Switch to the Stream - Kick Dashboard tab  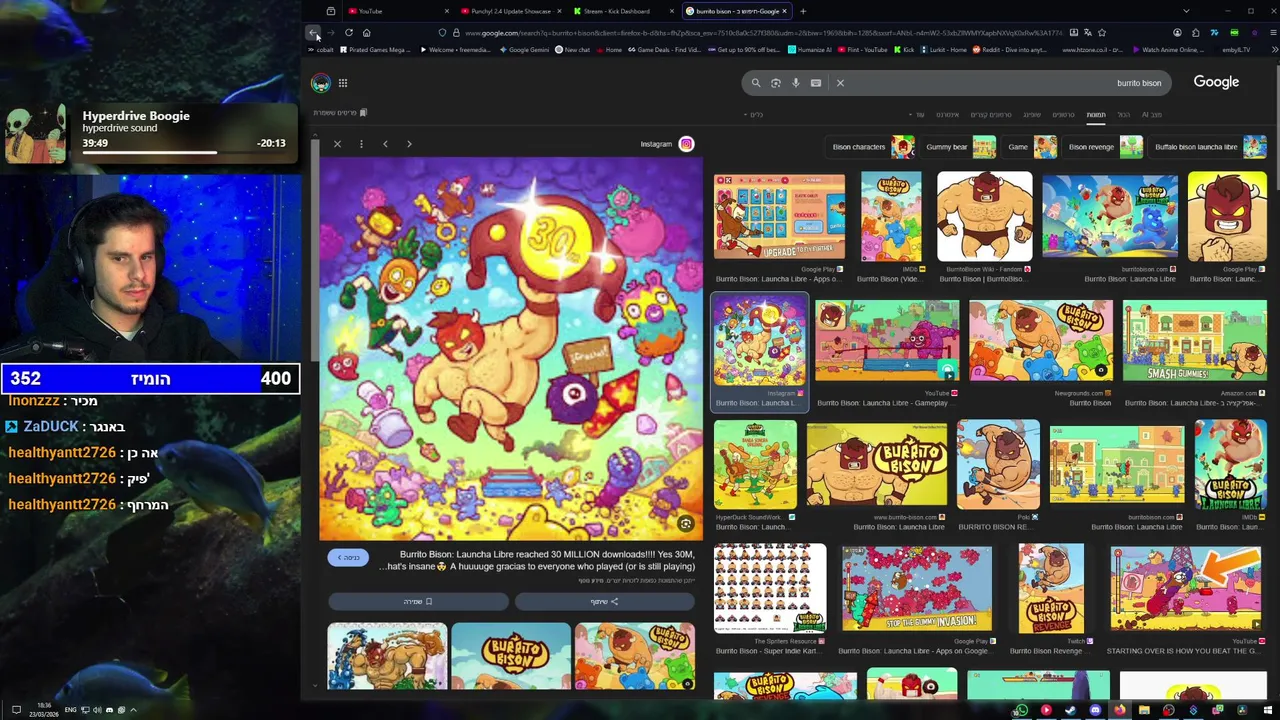(x=617, y=11)
